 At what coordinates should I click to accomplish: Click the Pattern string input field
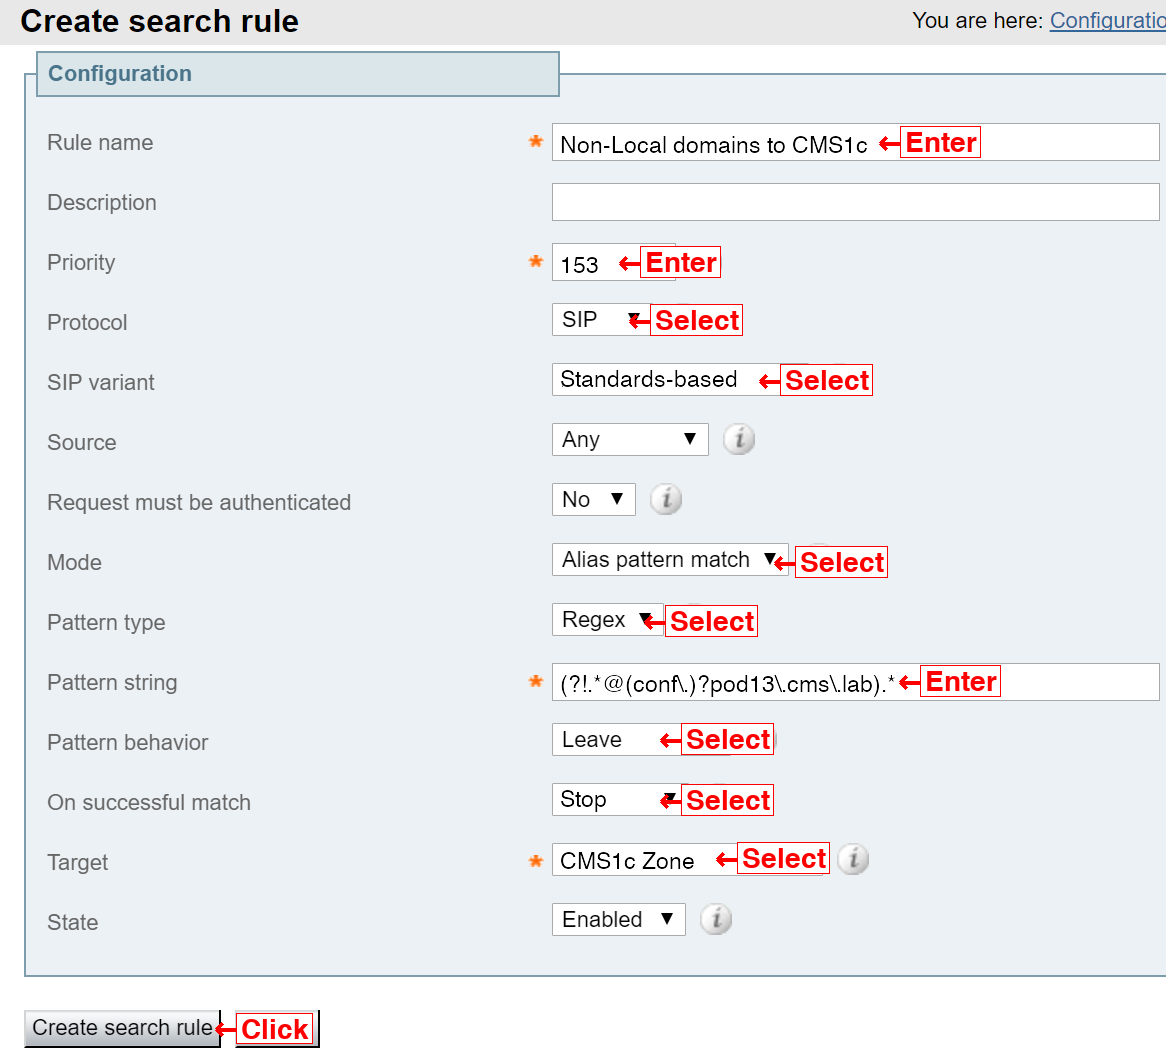pyautogui.click(x=855, y=683)
